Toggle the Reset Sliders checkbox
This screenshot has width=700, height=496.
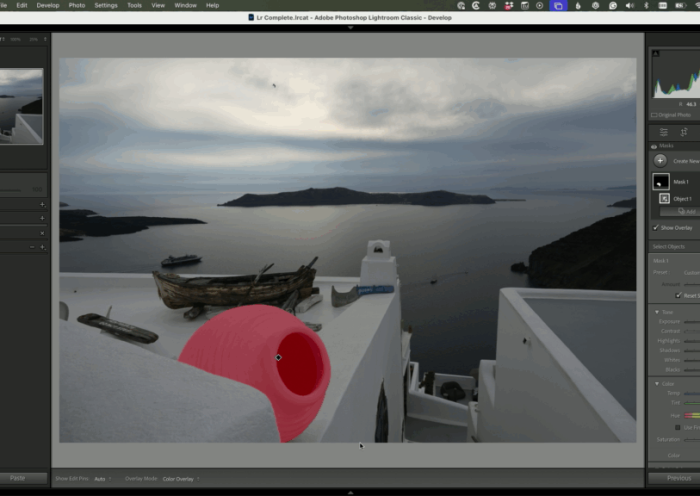[678, 295]
